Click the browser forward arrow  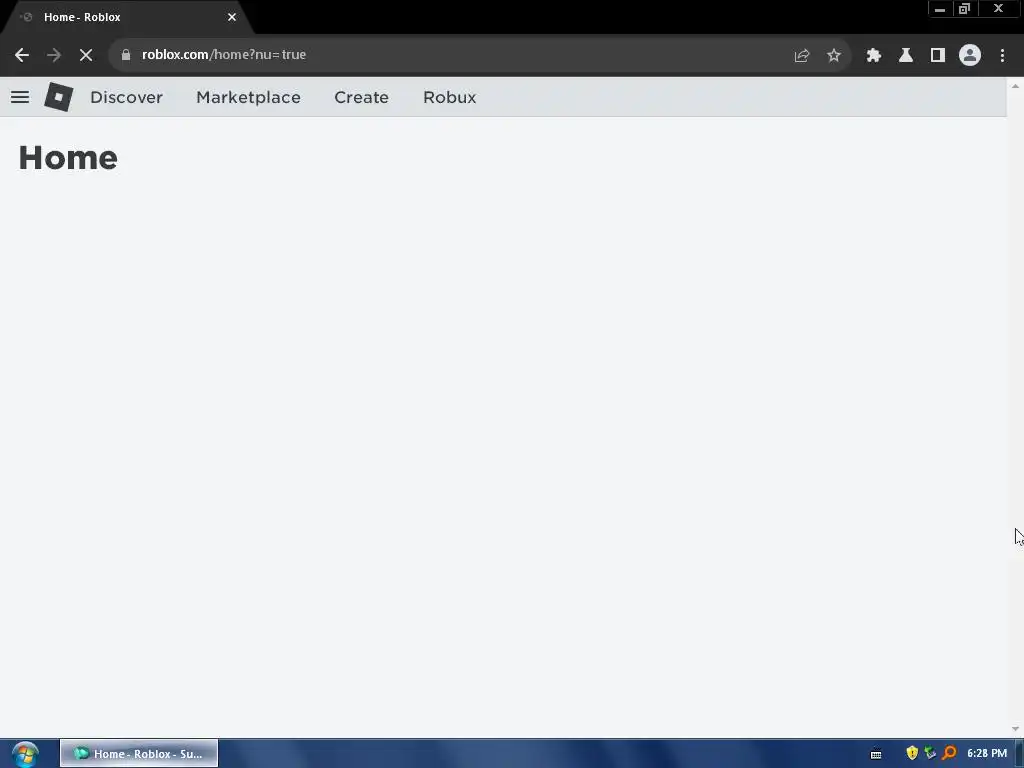[54, 55]
